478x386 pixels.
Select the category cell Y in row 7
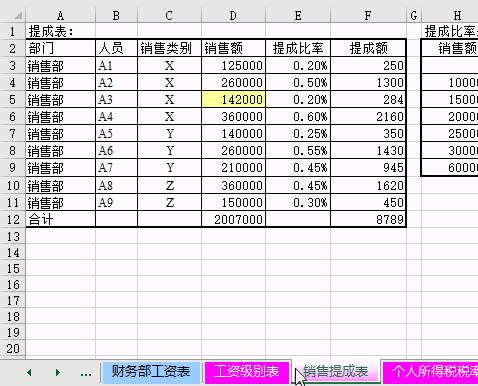tap(169, 133)
